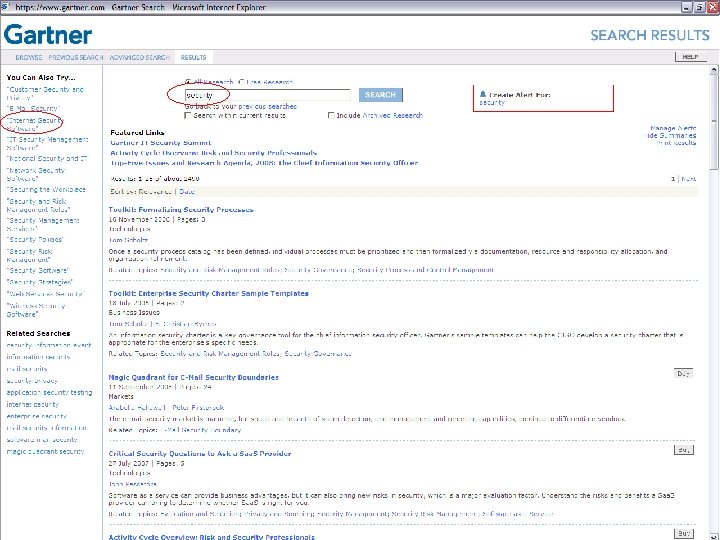Try the IT Security Management Software suggestion
This screenshot has width=720, height=540.
tap(47, 143)
